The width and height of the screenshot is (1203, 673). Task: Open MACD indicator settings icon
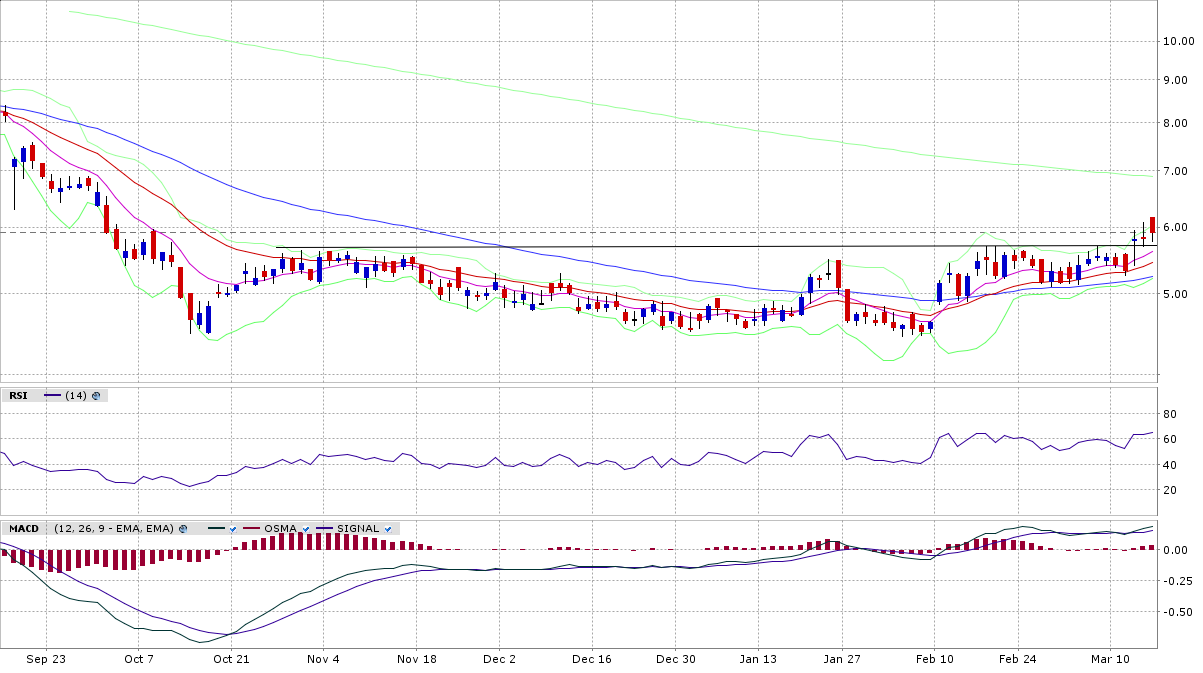184,529
